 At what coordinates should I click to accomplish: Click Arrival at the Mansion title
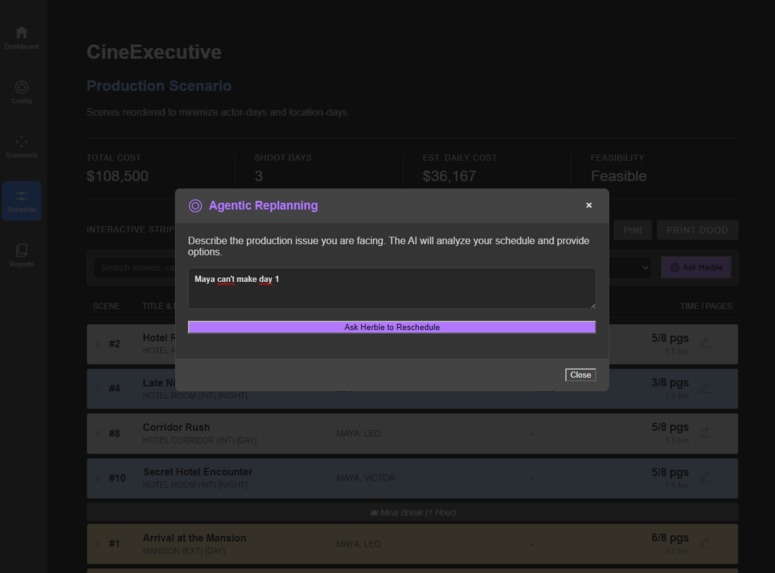point(194,538)
